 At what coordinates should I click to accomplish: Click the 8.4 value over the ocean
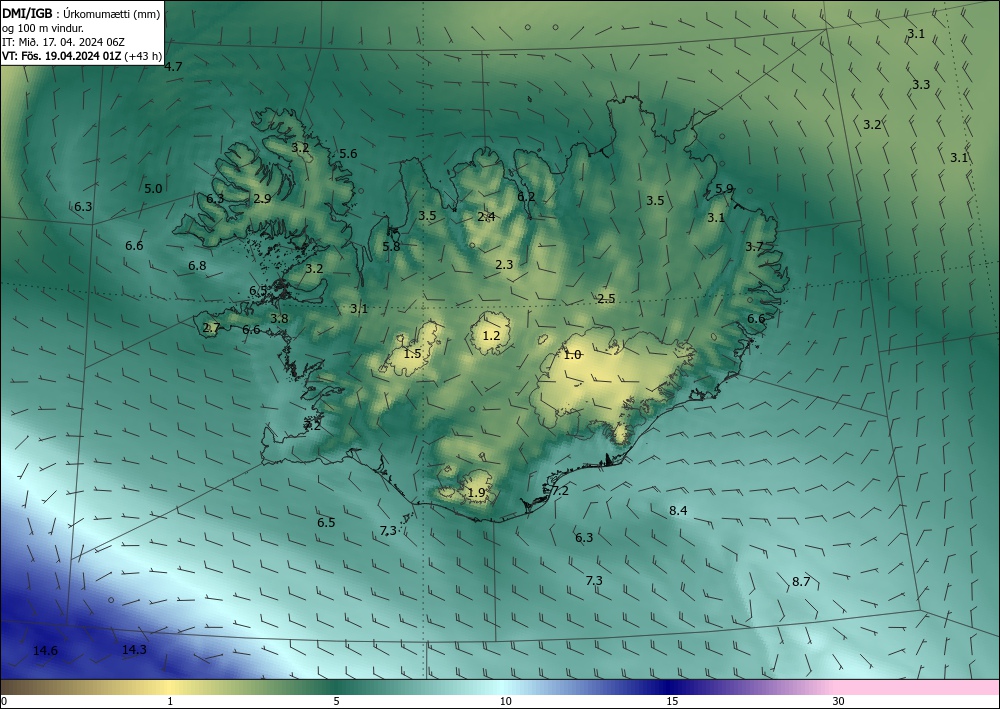[678, 511]
